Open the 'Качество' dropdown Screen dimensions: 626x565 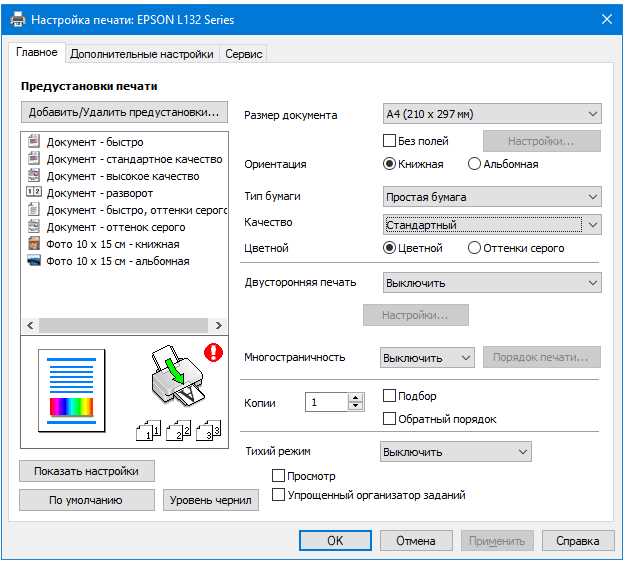[492, 225]
